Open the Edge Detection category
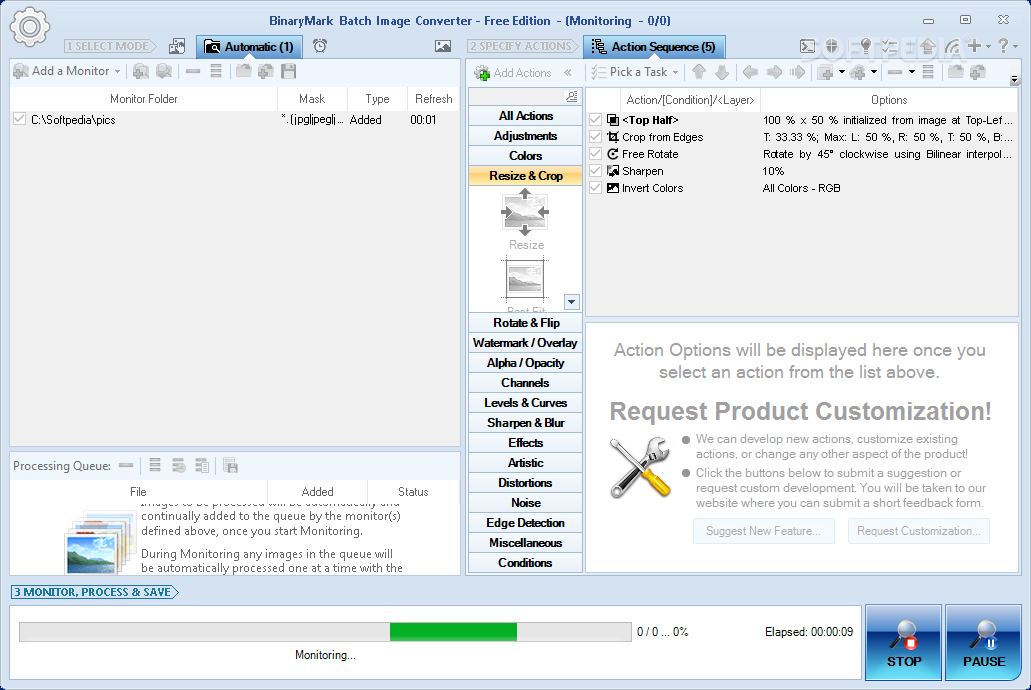The height and width of the screenshot is (690, 1031). point(525,523)
